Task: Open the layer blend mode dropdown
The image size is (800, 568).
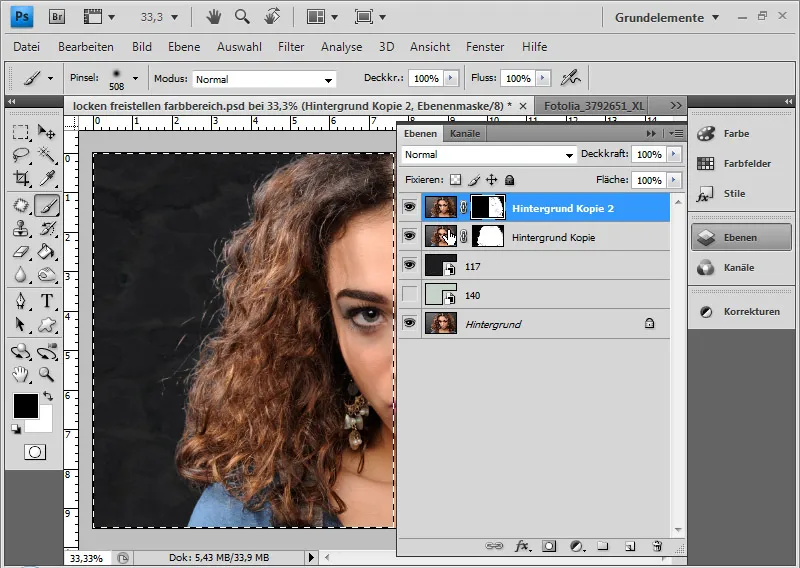Action: (489, 155)
